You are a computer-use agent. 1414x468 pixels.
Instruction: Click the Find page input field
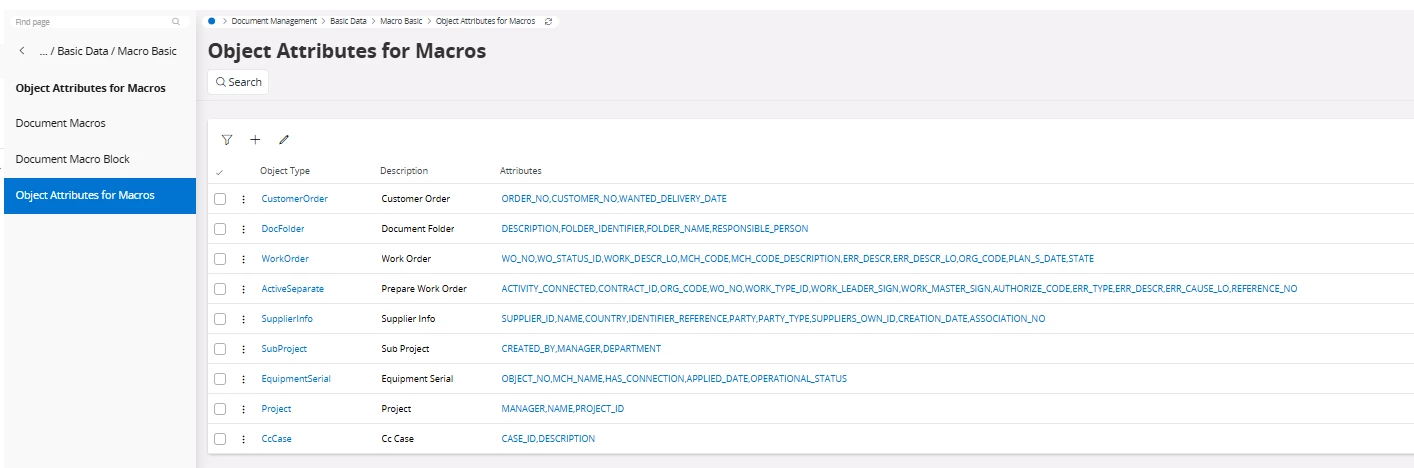point(90,21)
